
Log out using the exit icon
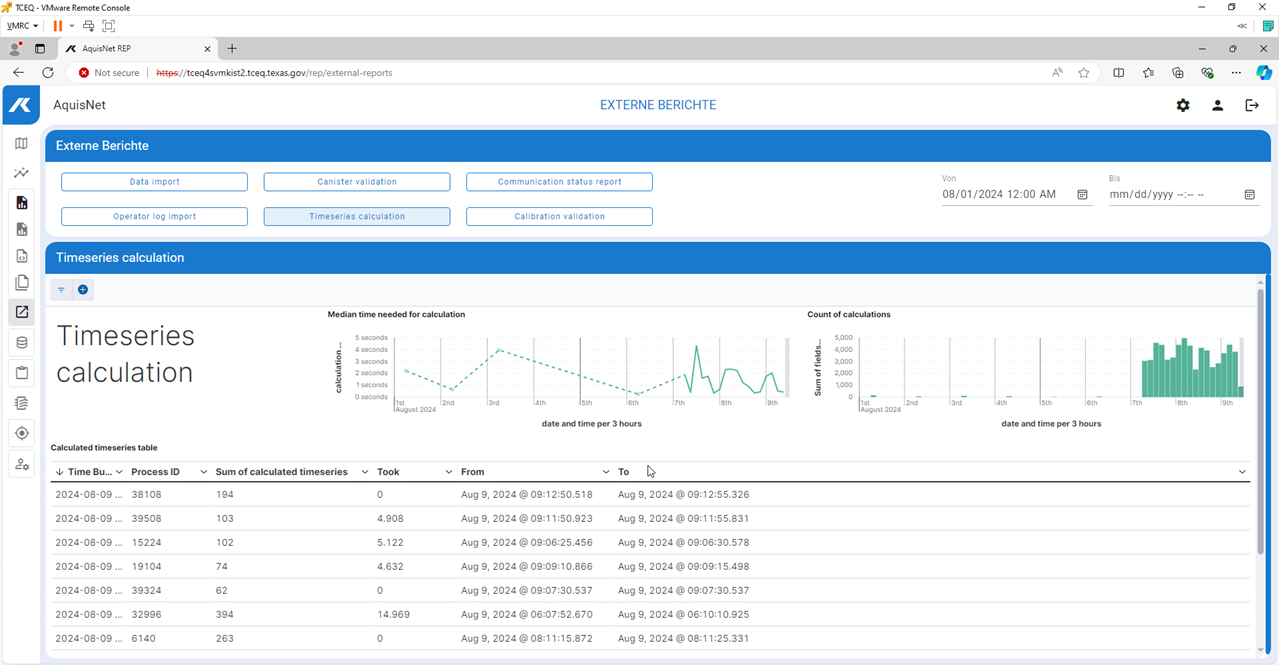coord(1251,105)
